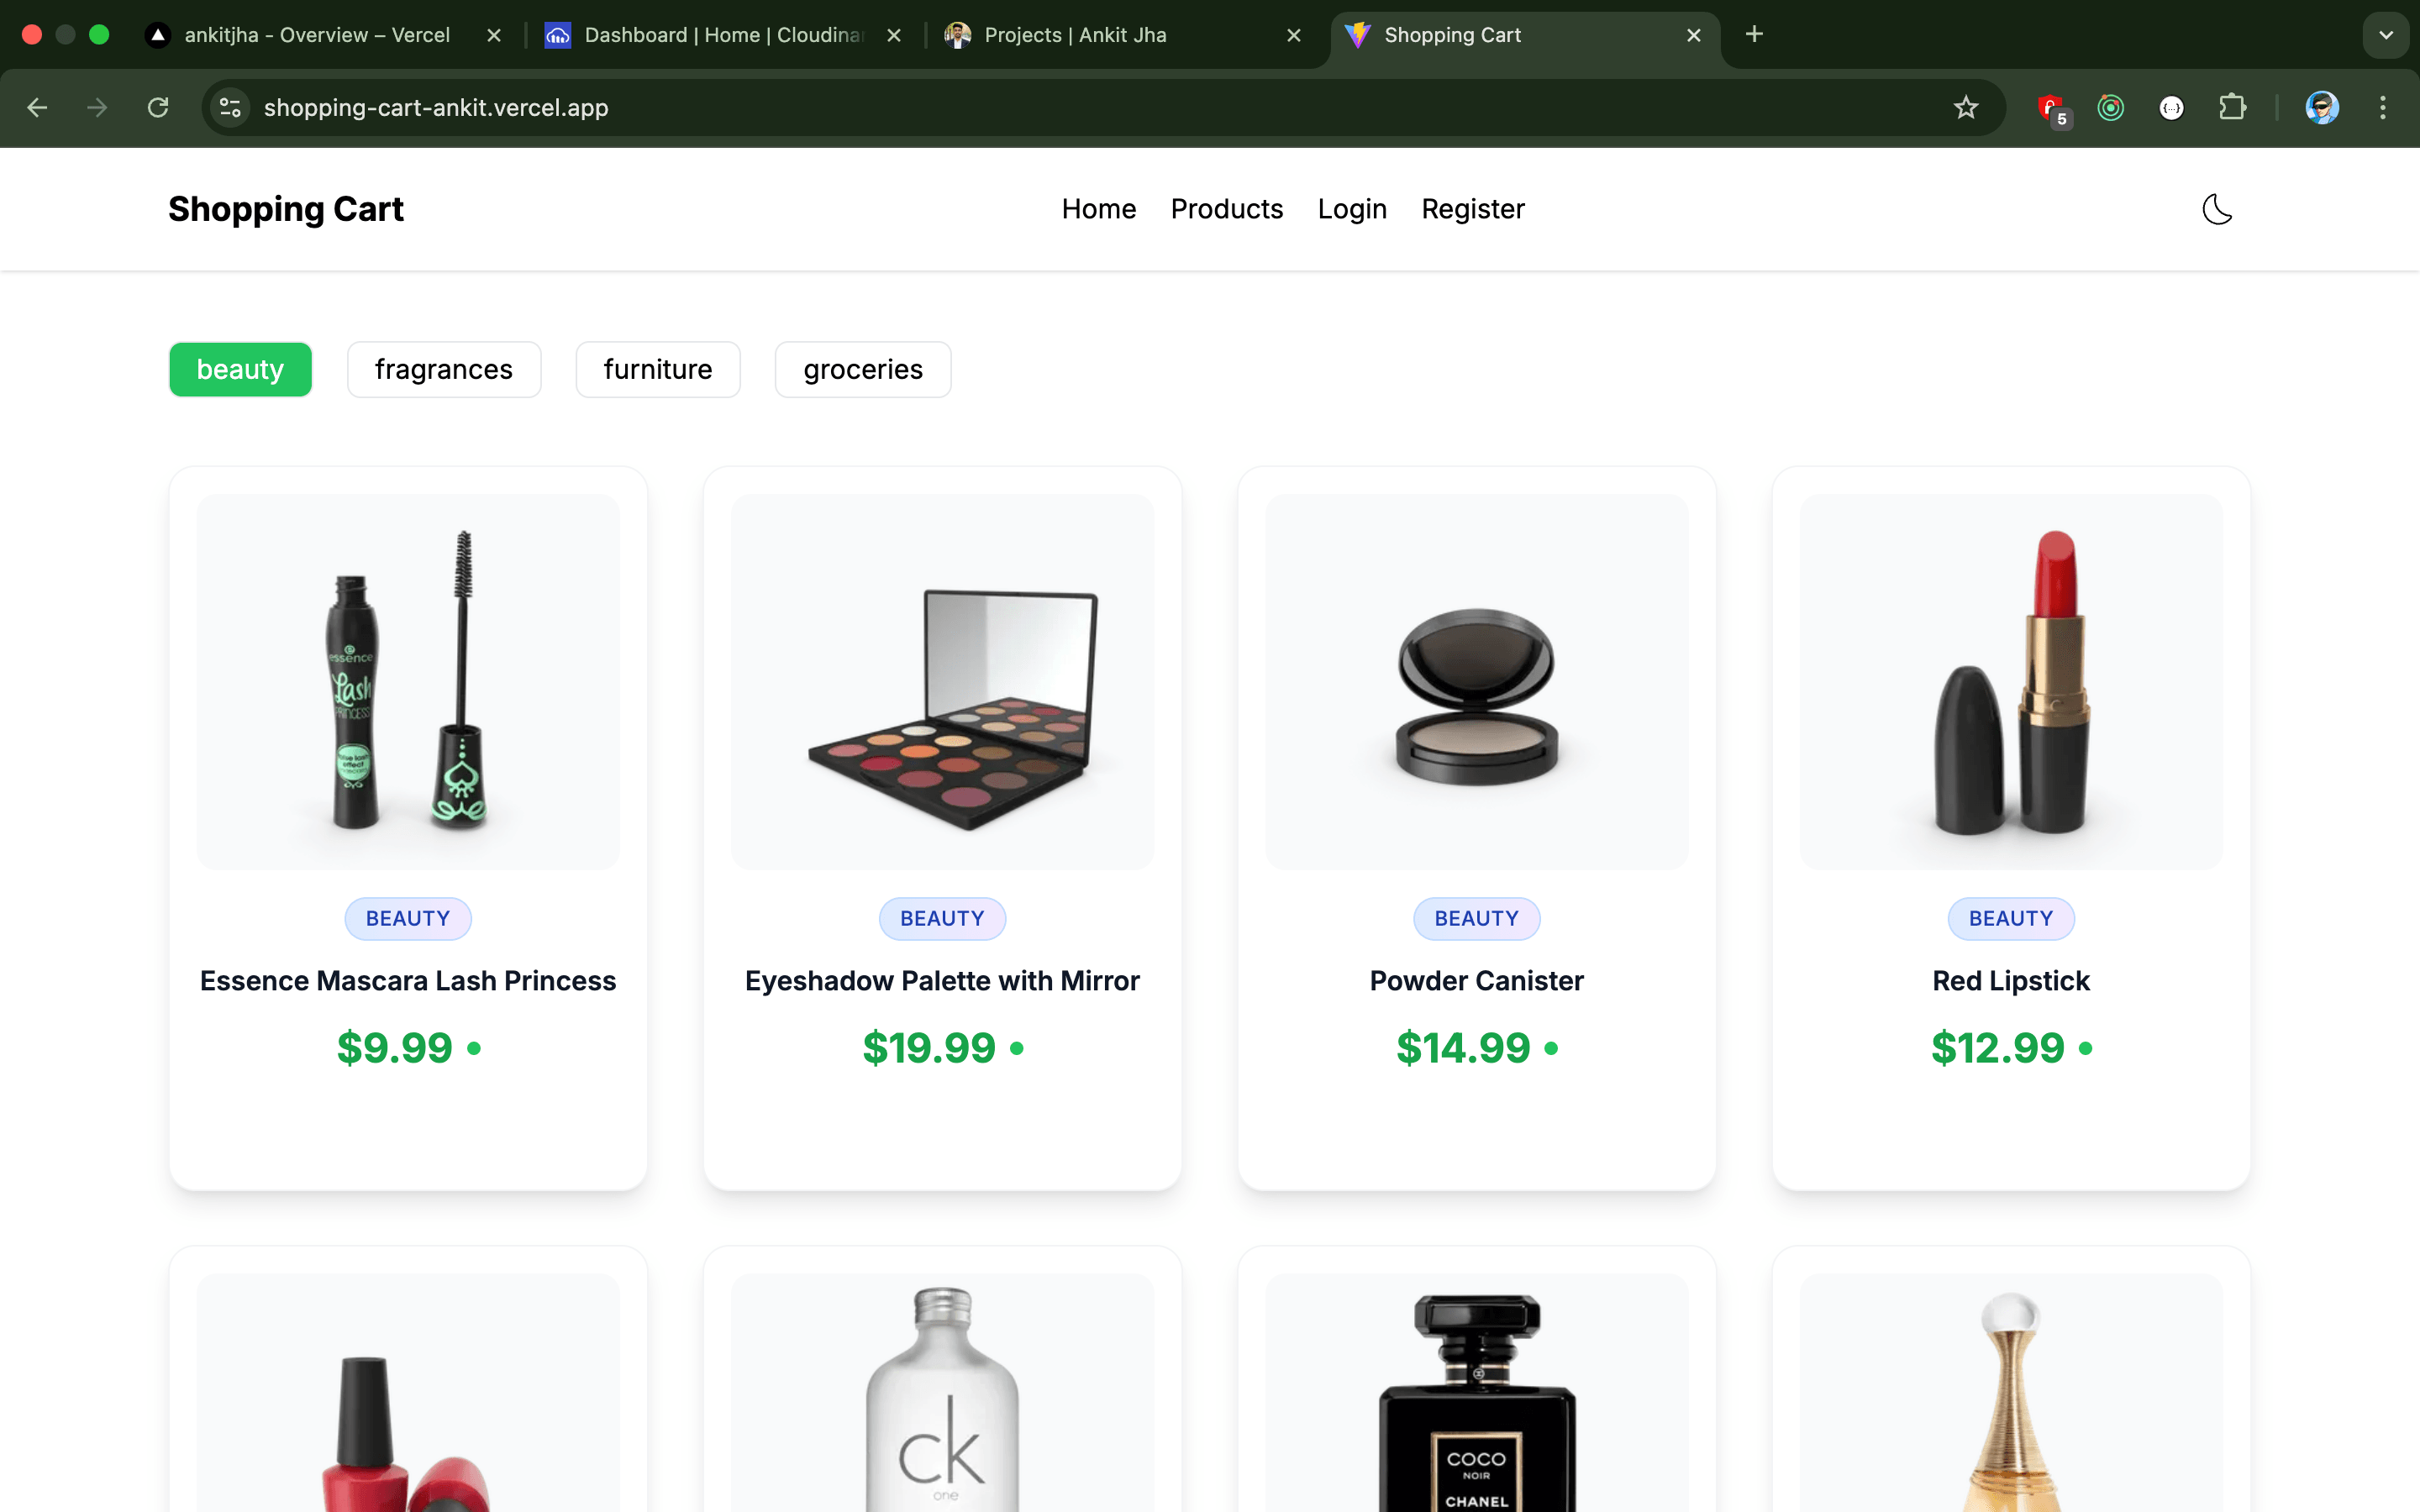Select the fragrances filter pill

[x=444, y=369]
